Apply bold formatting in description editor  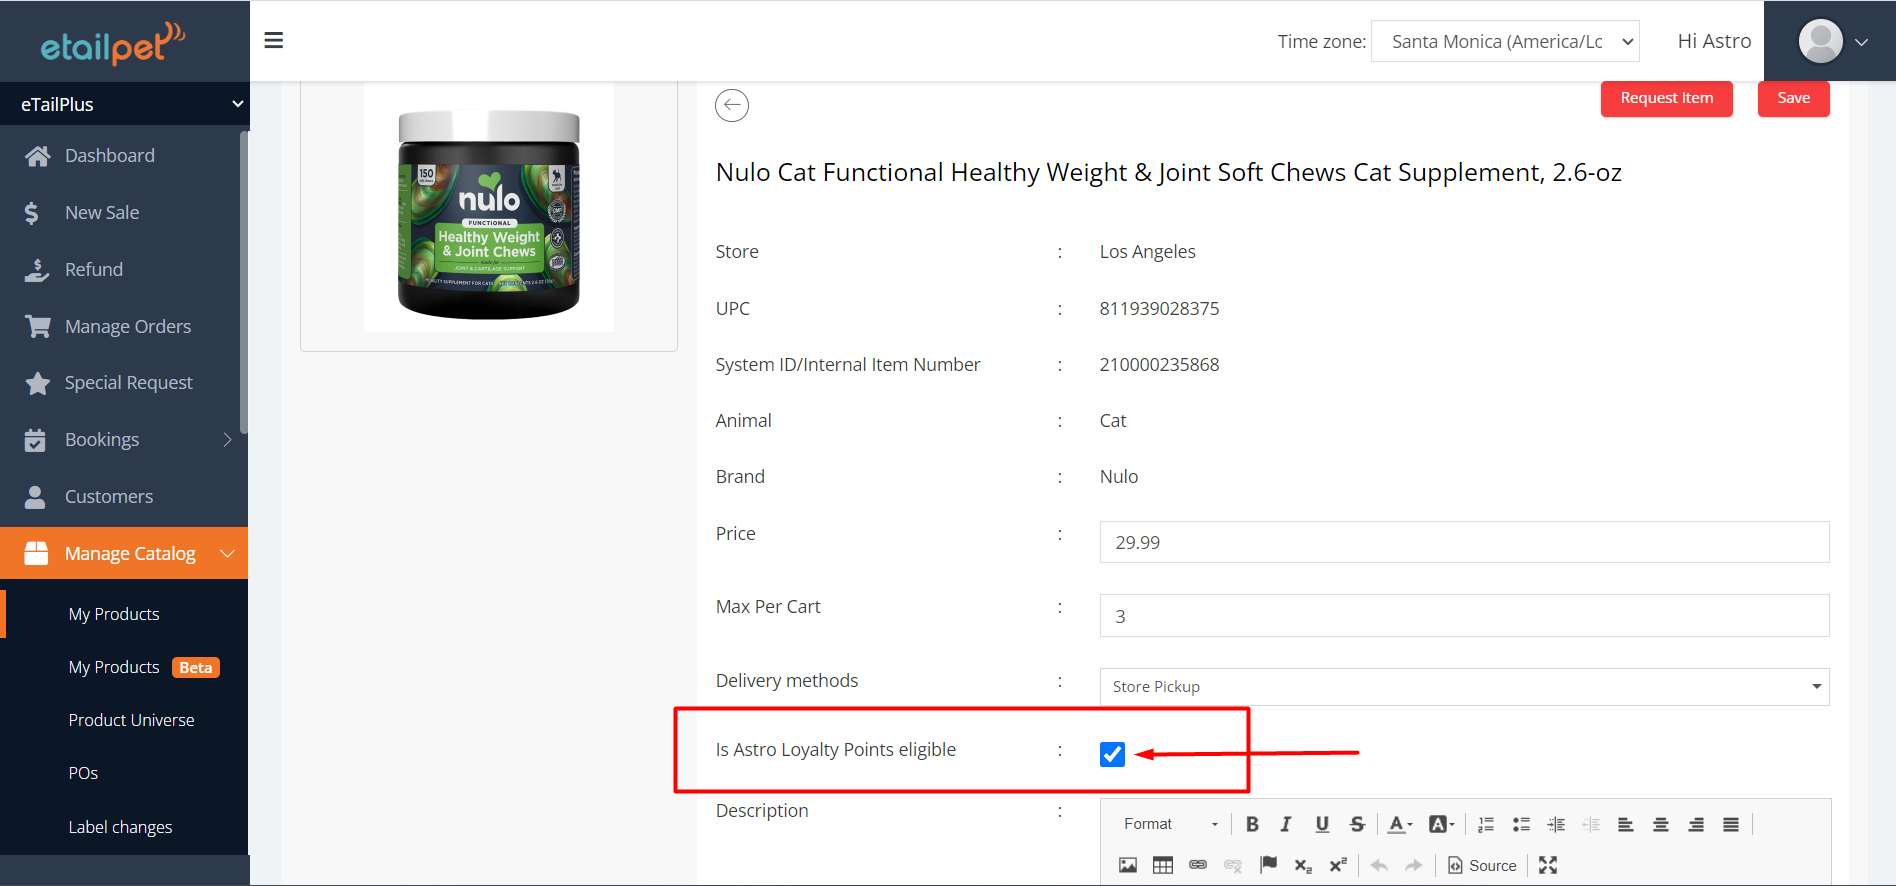click(1251, 824)
